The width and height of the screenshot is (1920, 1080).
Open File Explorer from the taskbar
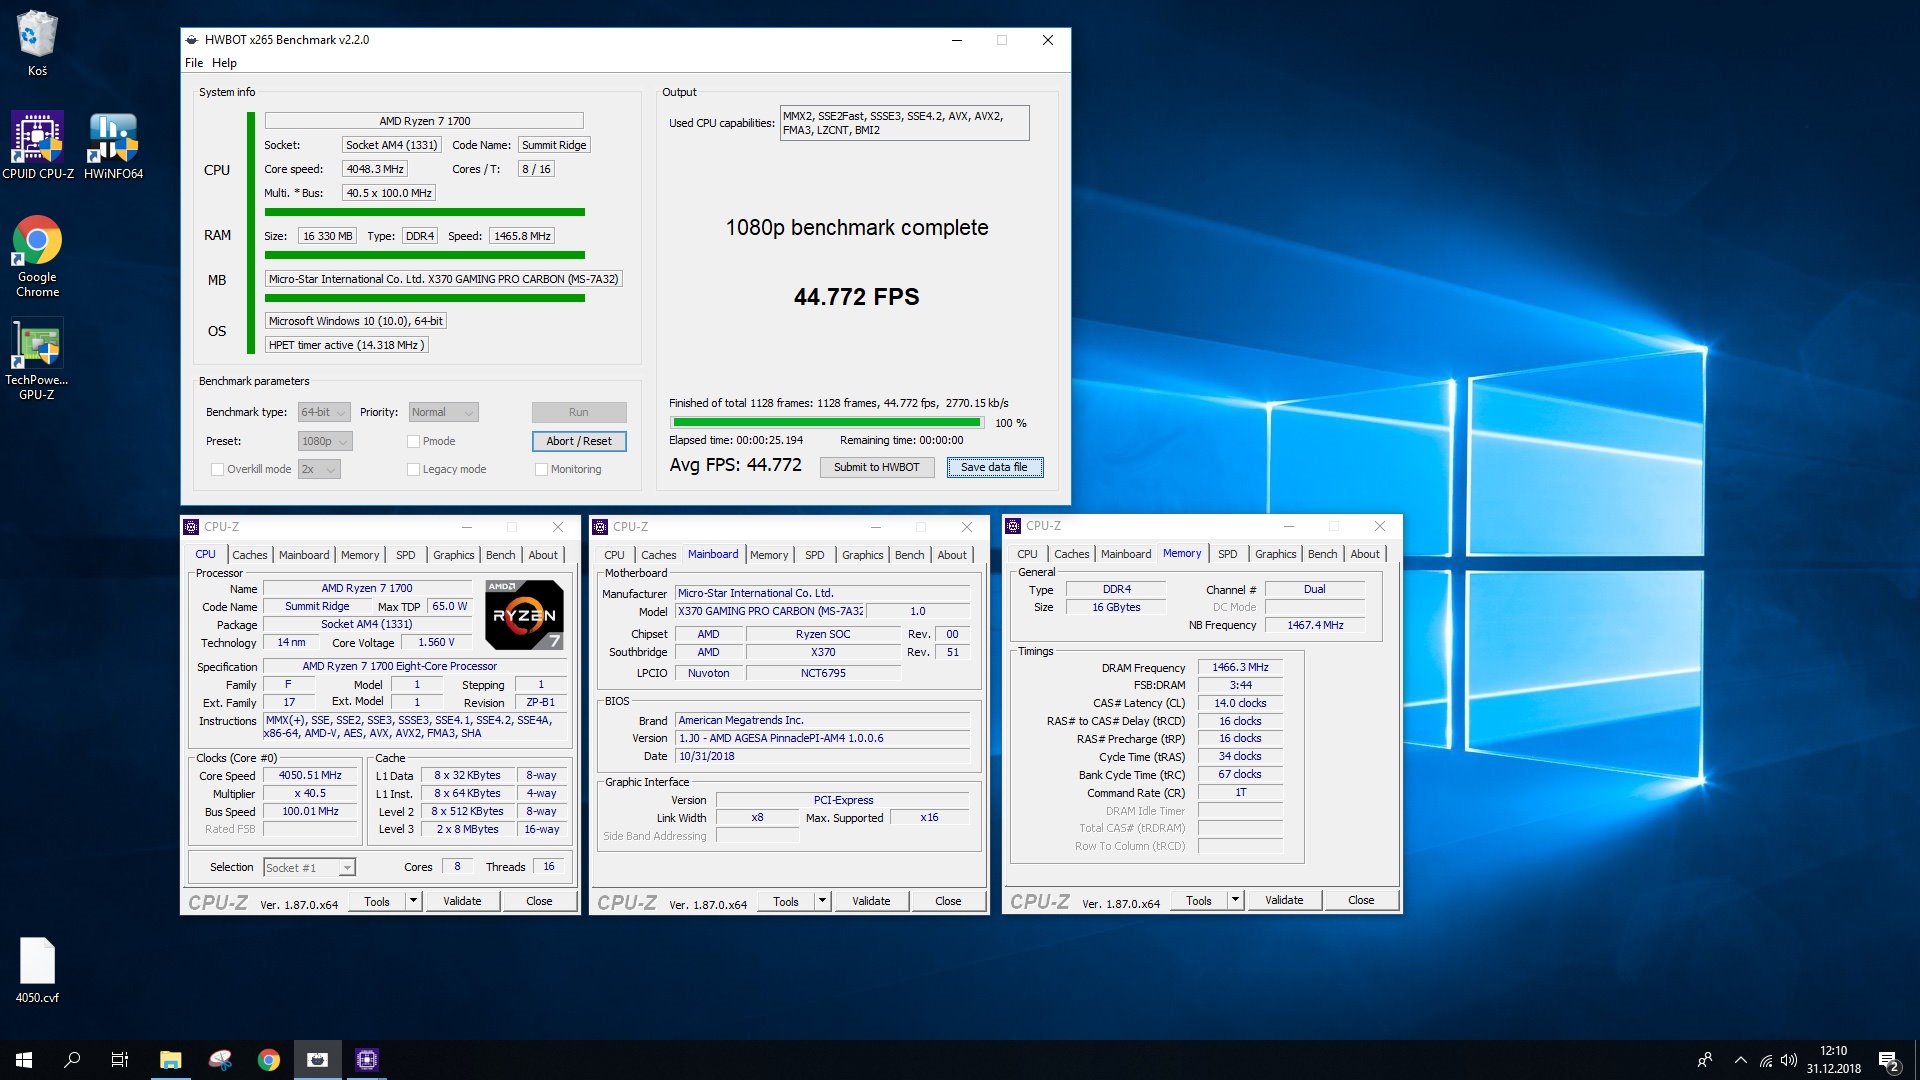click(x=171, y=1060)
